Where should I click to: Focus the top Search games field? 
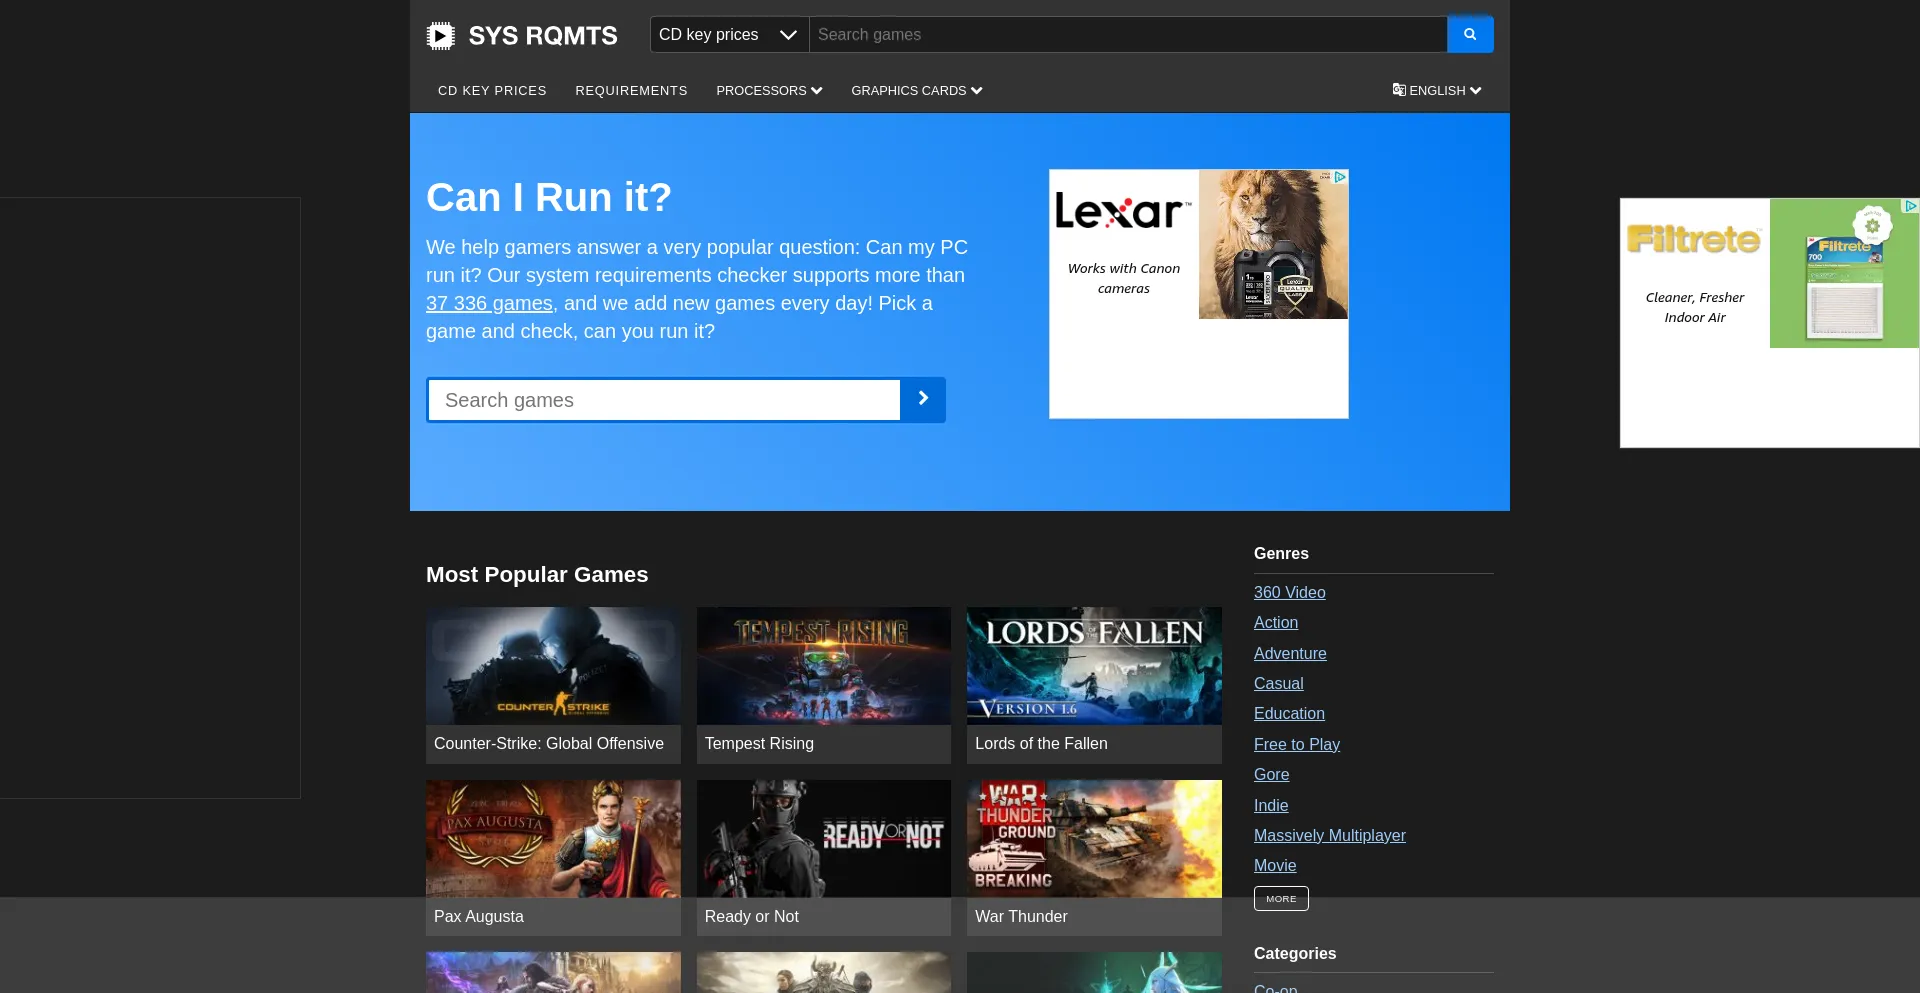pyautogui.click(x=1127, y=34)
